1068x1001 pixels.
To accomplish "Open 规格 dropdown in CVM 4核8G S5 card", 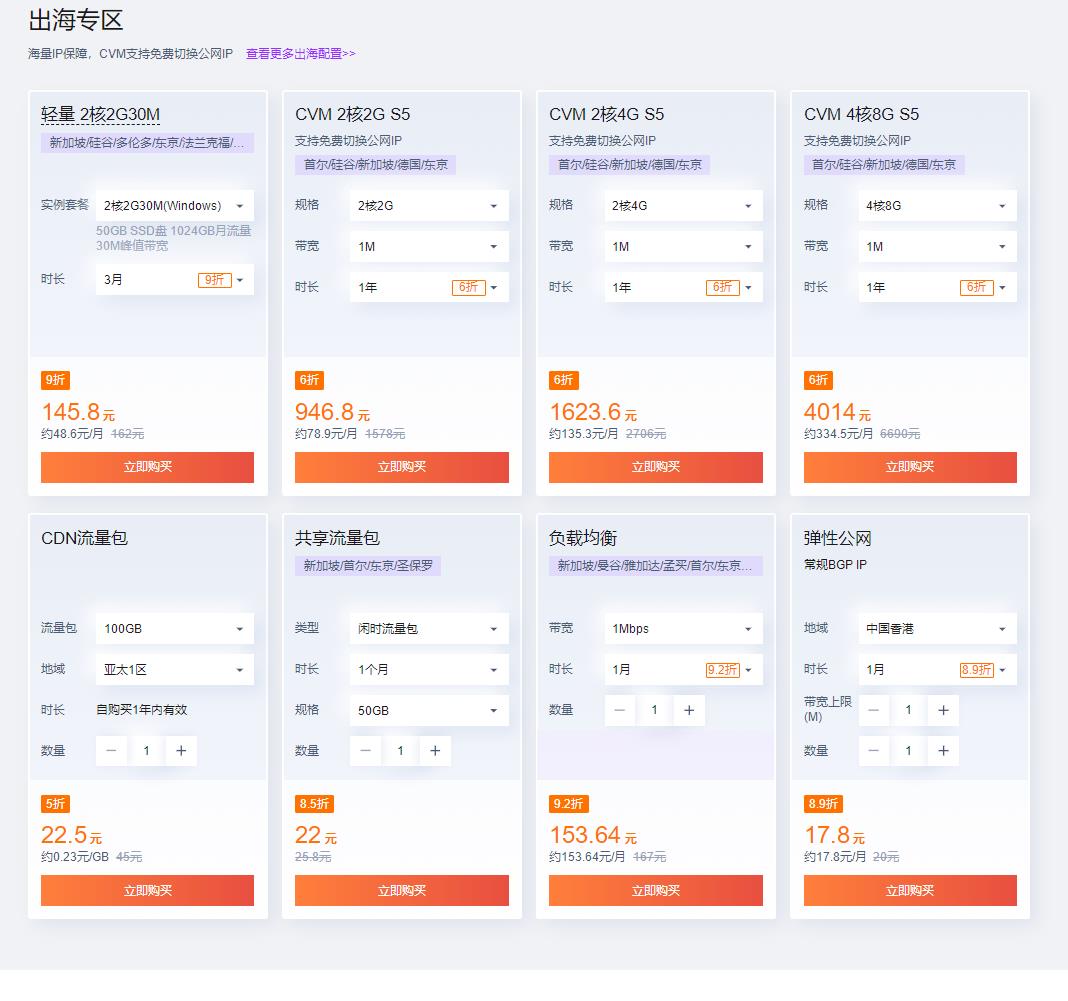I will click(937, 206).
